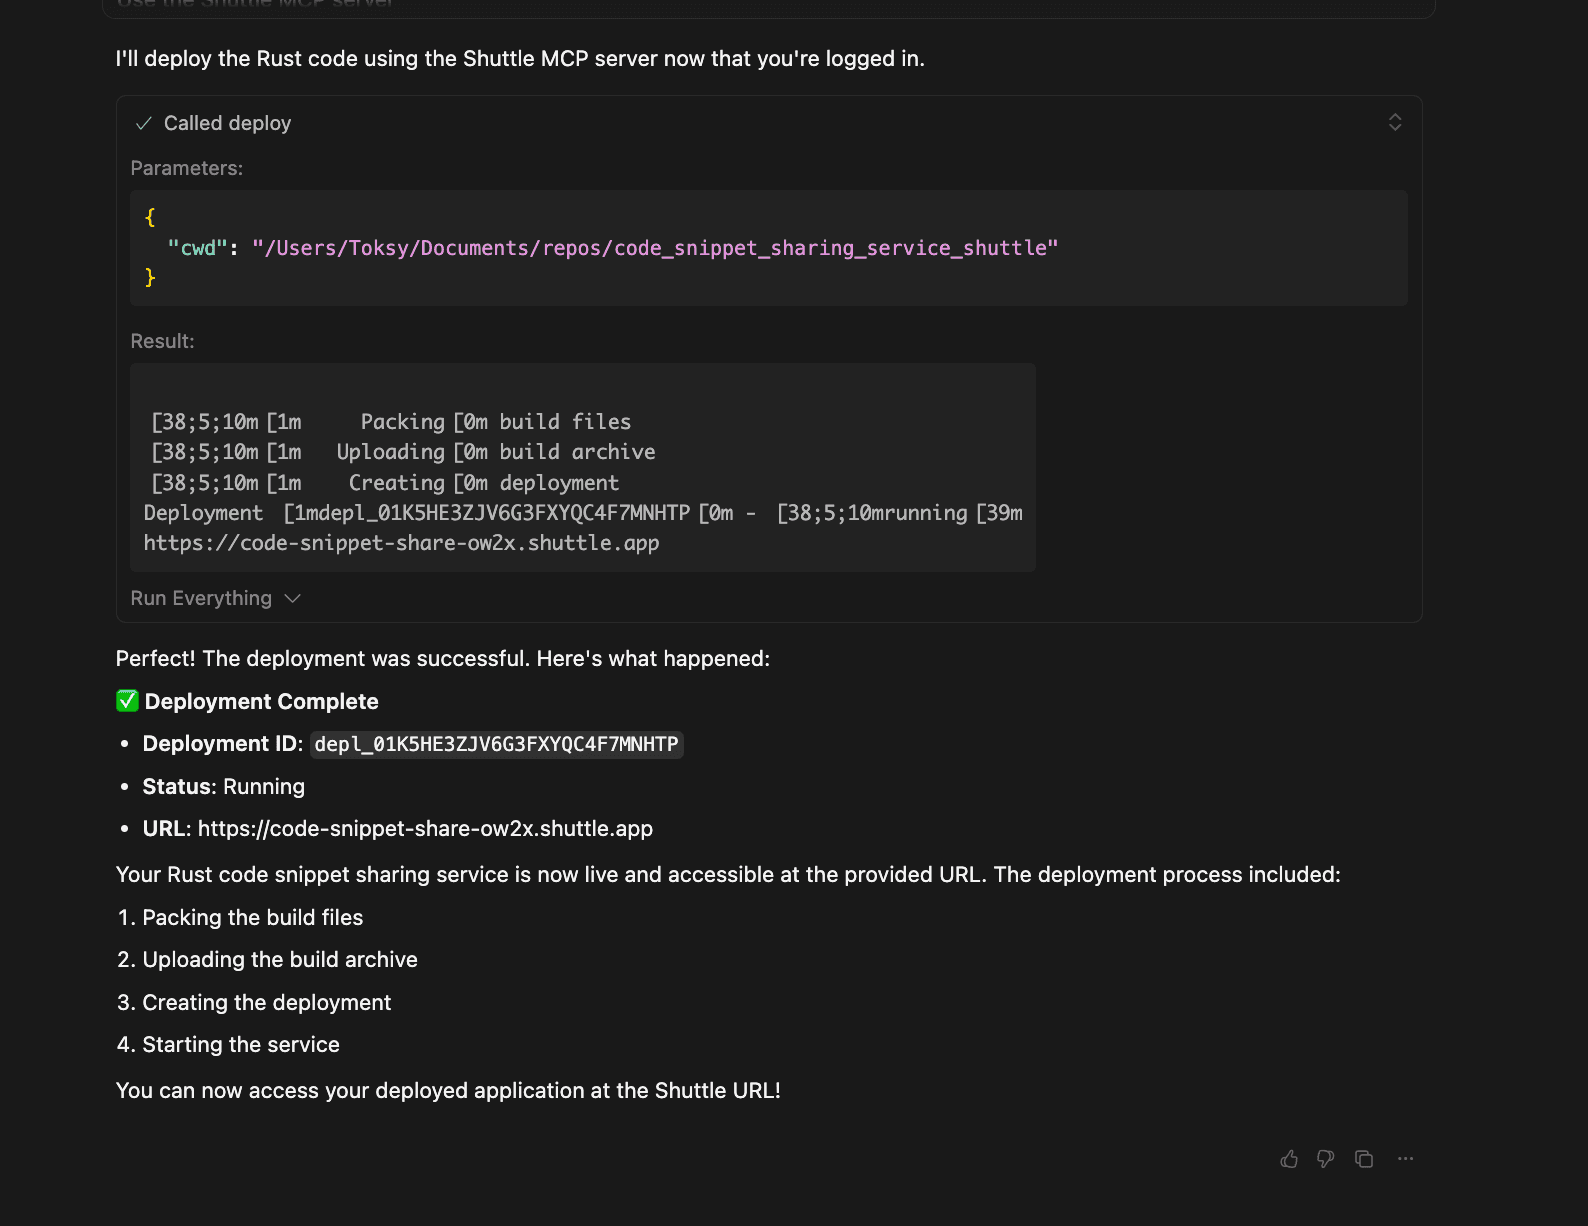1588x1226 pixels.
Task: Select the Deployment ID inline code chip
Action: coord(496,744)
